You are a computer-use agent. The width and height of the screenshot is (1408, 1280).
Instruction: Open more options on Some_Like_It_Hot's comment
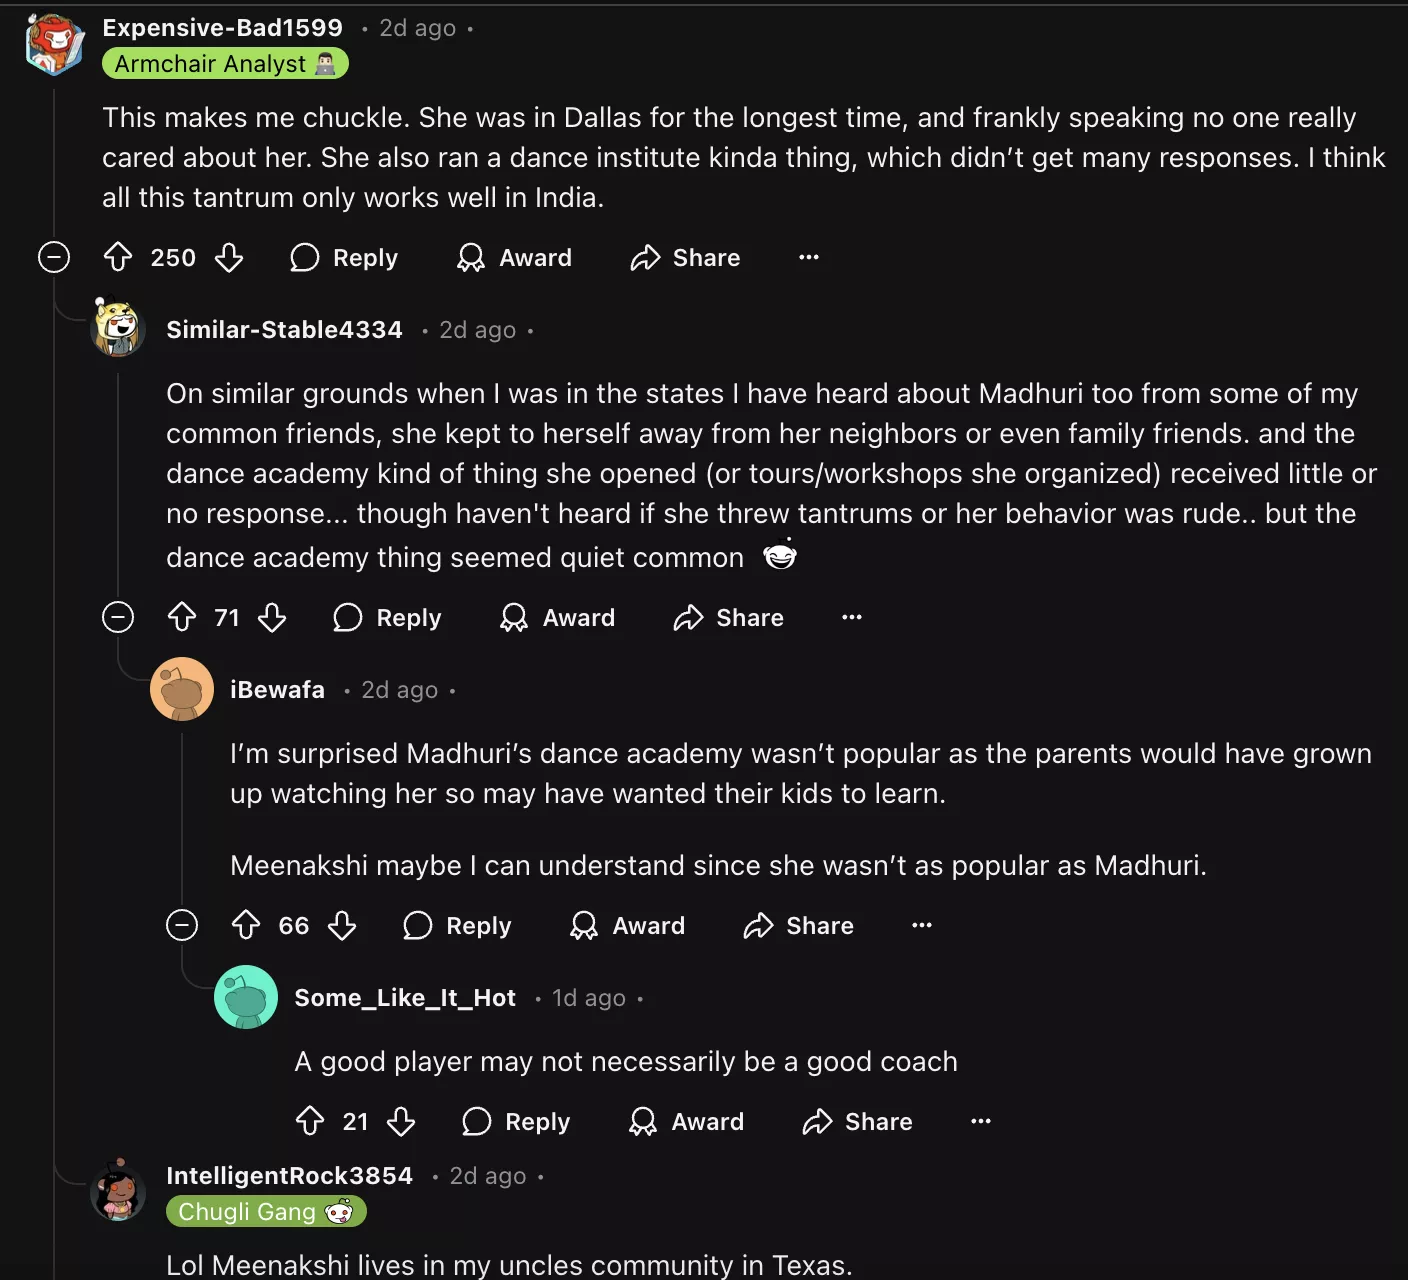(981, 1122)
